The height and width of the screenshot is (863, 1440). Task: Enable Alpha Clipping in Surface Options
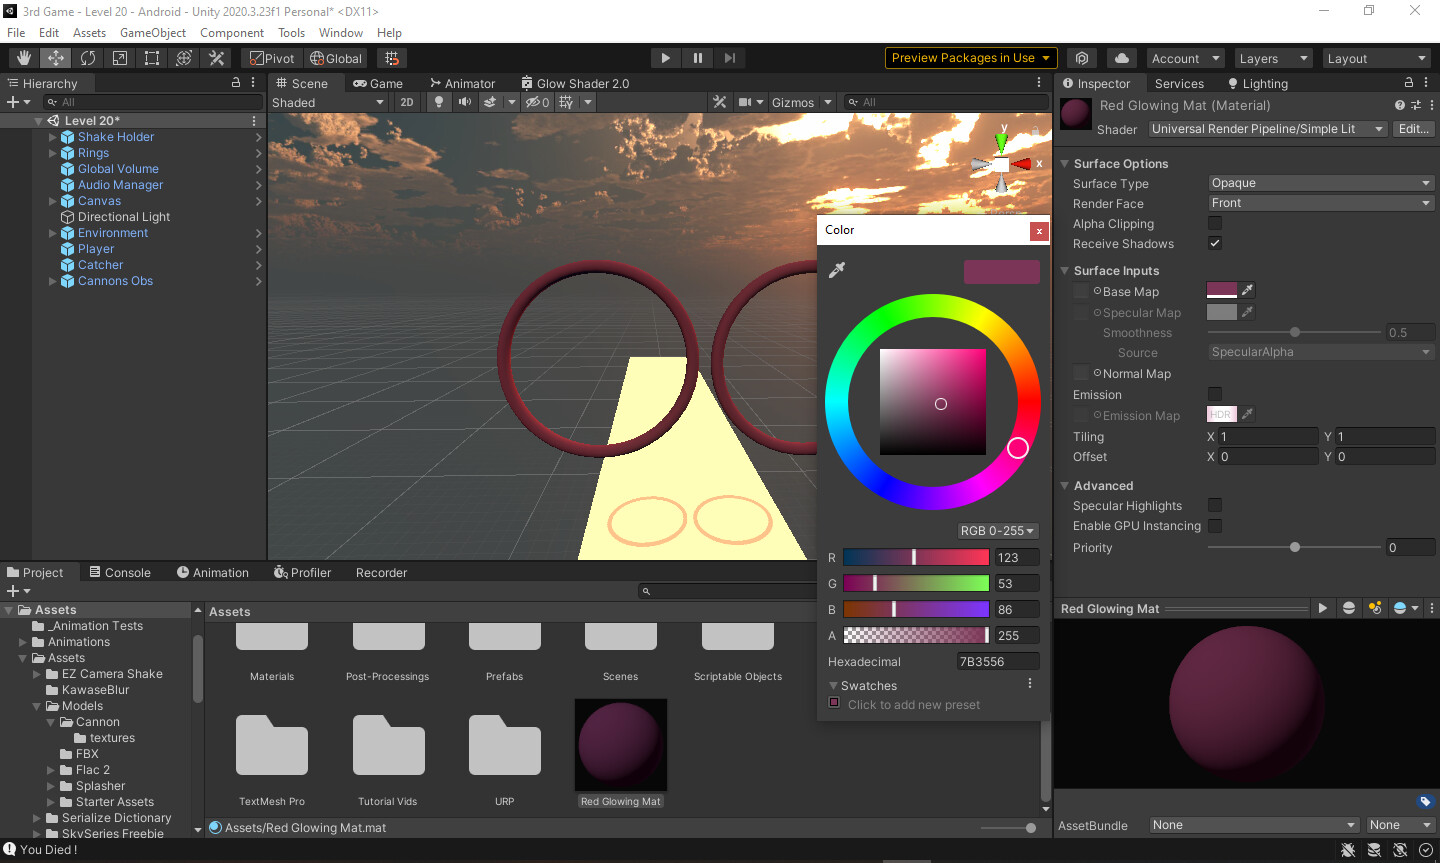1214,223
